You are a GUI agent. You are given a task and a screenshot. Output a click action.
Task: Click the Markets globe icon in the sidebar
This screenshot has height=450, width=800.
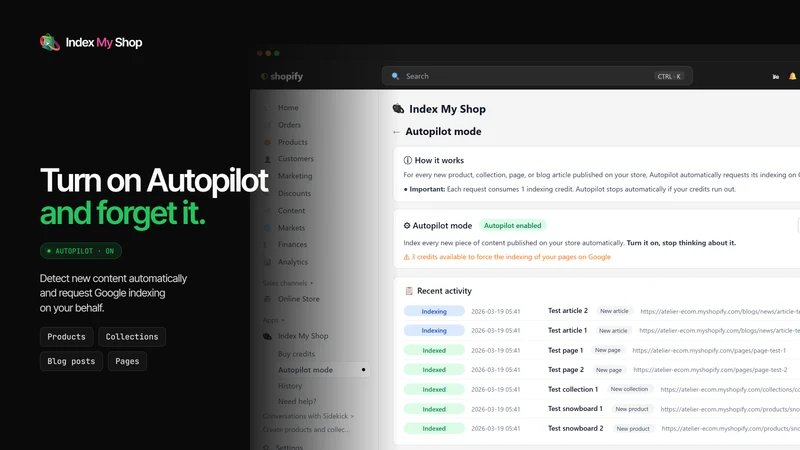point(267,228)
